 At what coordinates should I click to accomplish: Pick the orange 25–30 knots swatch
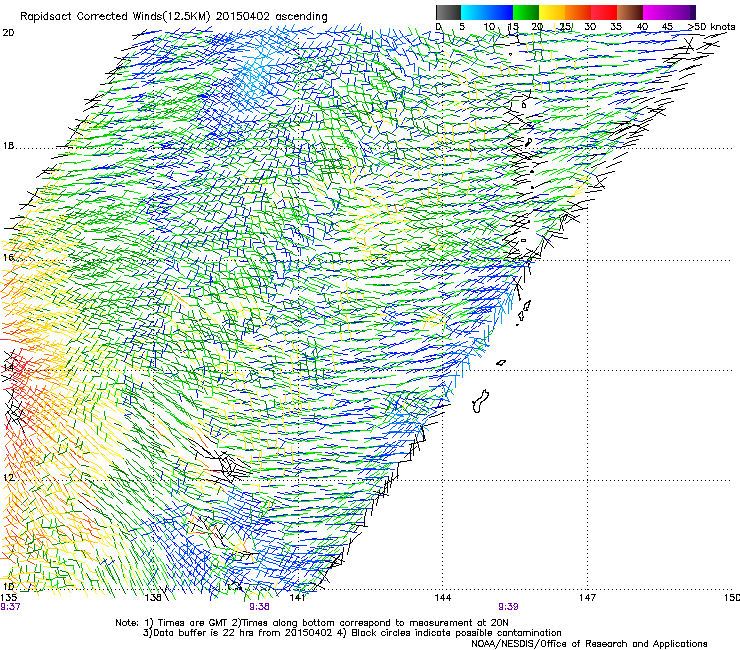pyautogui.click(x=578, y=12)
